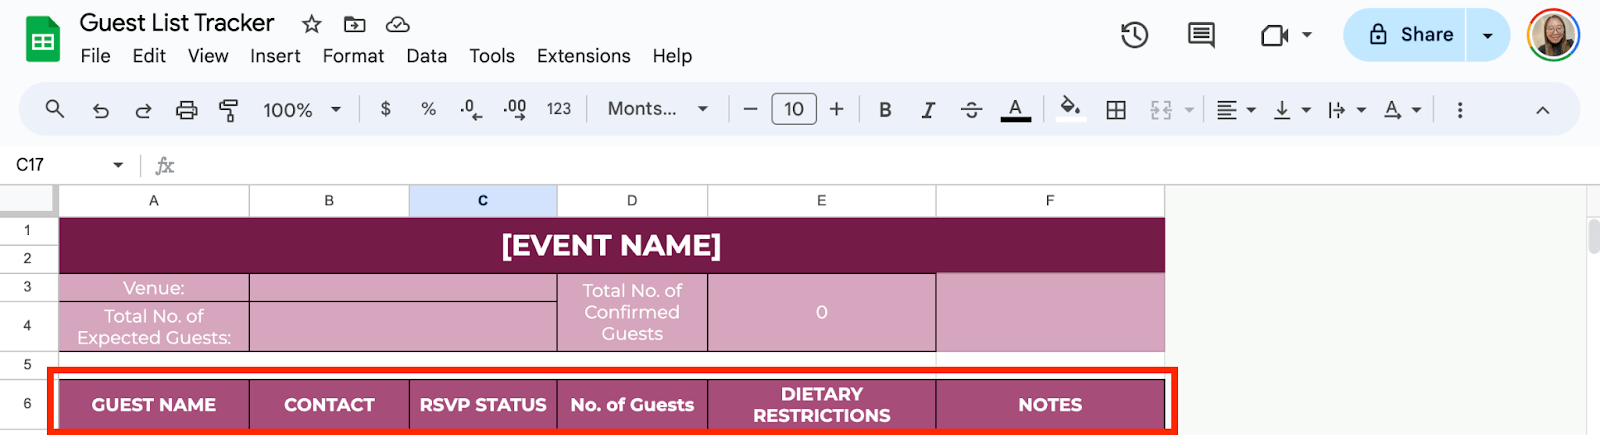Open the Share options dropdown arrow

[x=1488, y=35]
